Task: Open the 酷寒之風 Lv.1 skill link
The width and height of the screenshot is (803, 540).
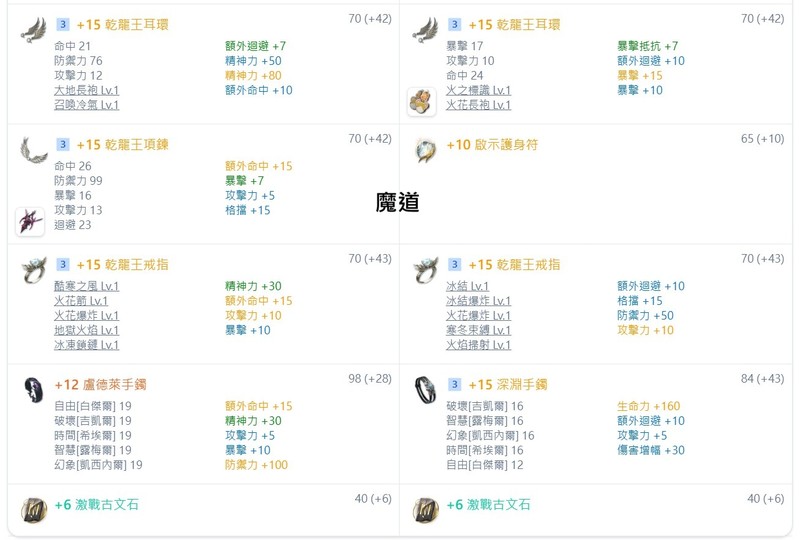Action: click(86, 286)
